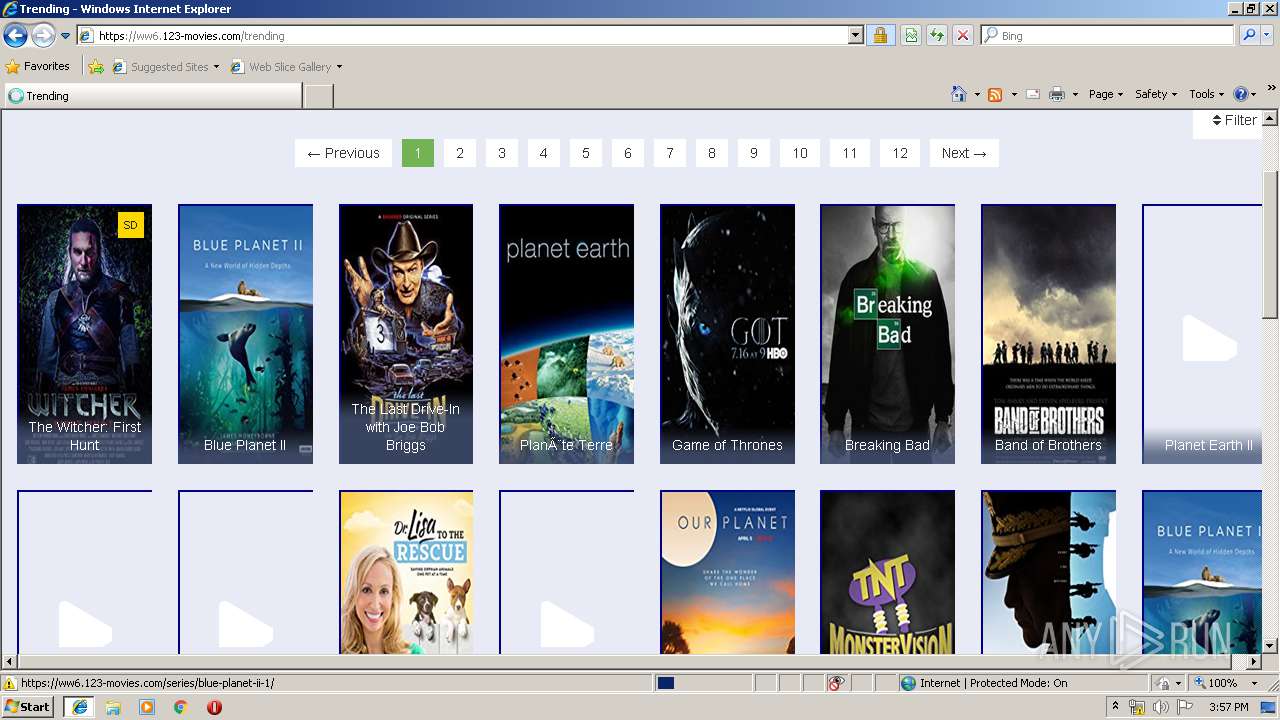This screenshot has width=1280, height=720.
Task: Click Internet Explorer taskbar icon
Action: [x=79, y=707]
